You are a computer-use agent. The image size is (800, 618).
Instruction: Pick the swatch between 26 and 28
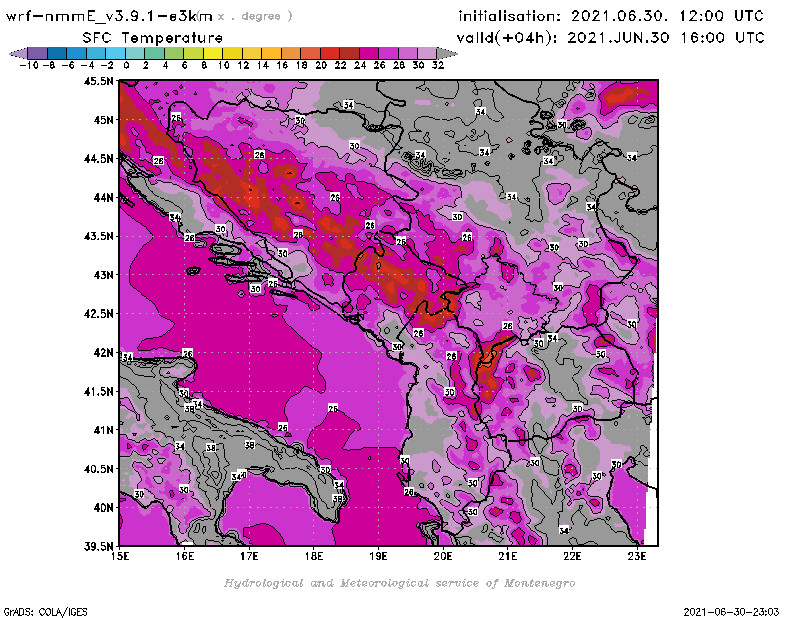pyautogui.click(x=388, y=54)
